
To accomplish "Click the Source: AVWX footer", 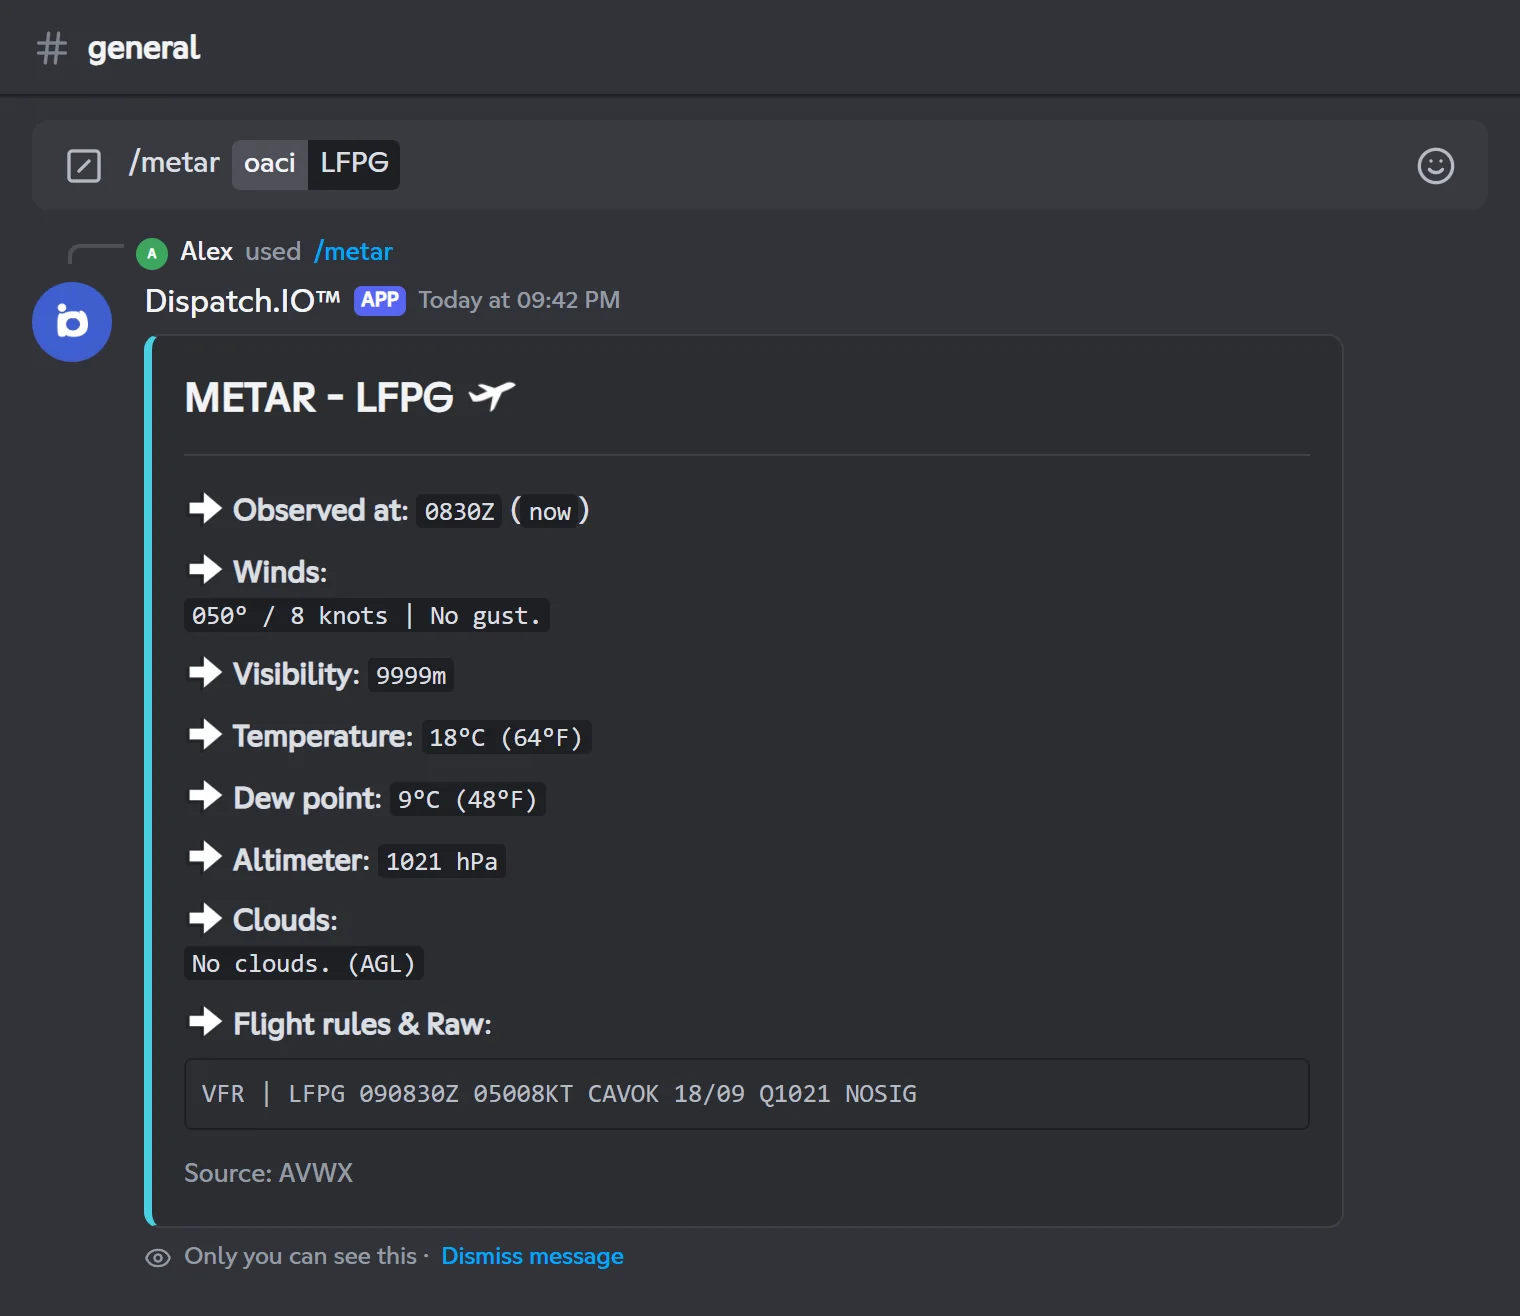I will pos(269,1173).
